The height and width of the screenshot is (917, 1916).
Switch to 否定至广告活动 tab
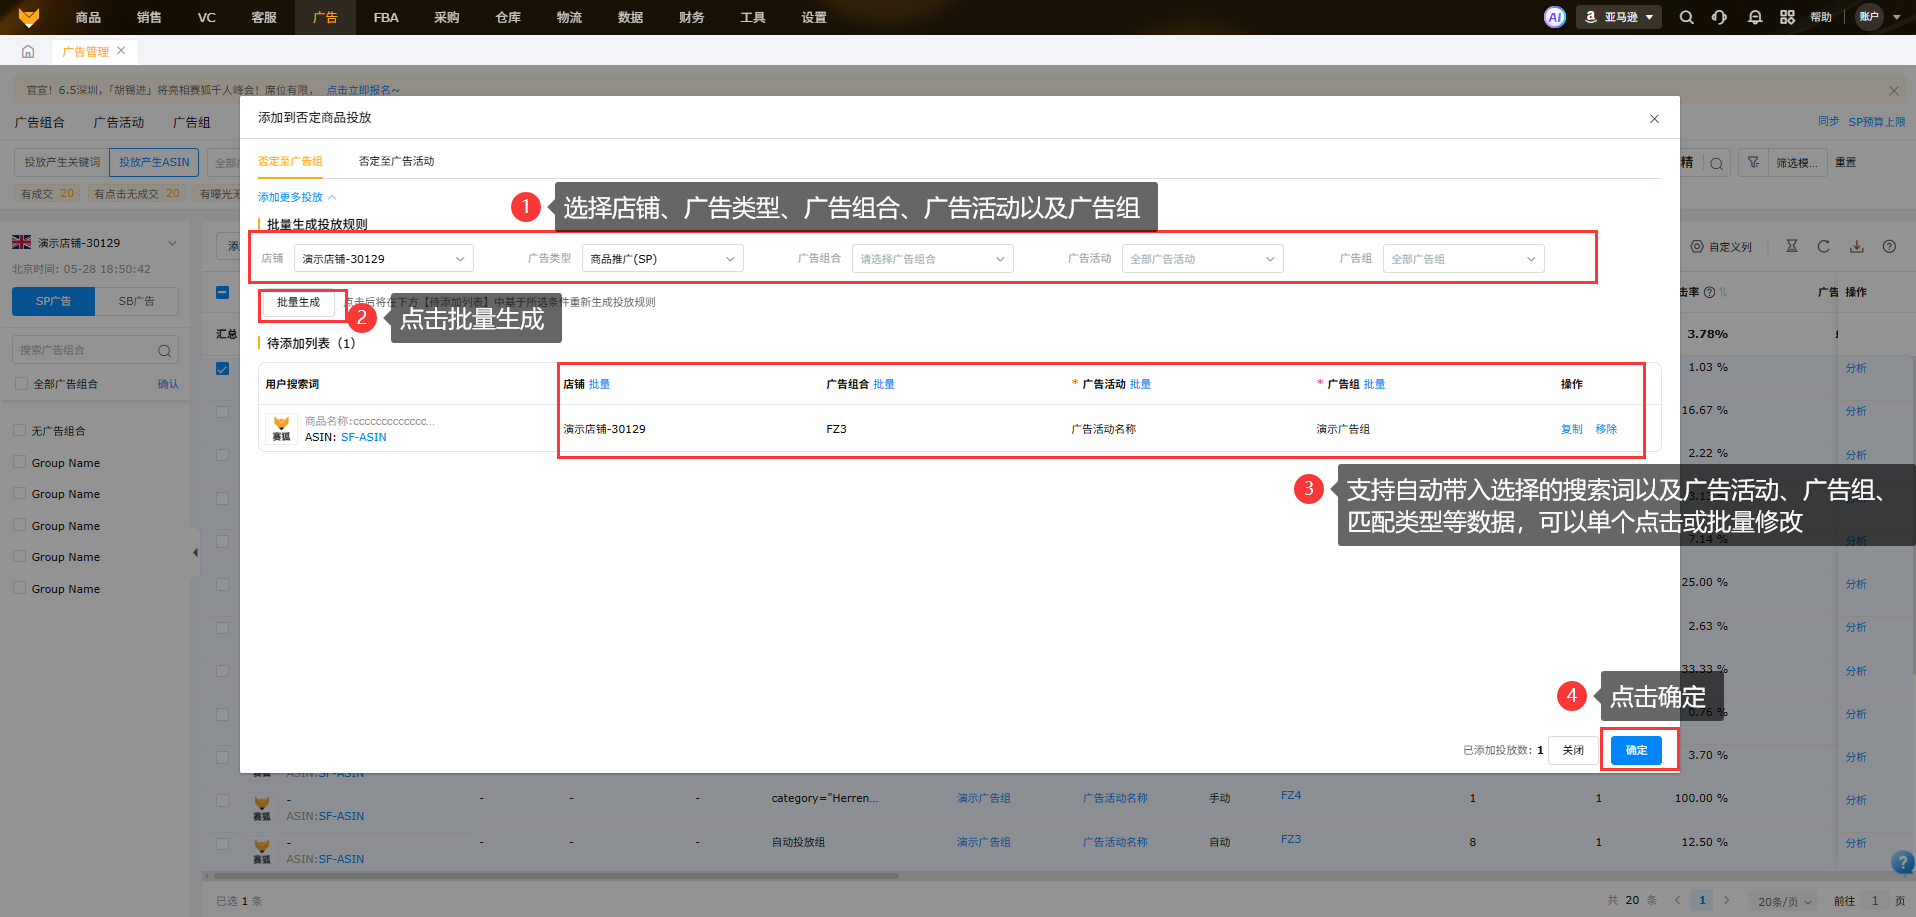tap(396, 161)
